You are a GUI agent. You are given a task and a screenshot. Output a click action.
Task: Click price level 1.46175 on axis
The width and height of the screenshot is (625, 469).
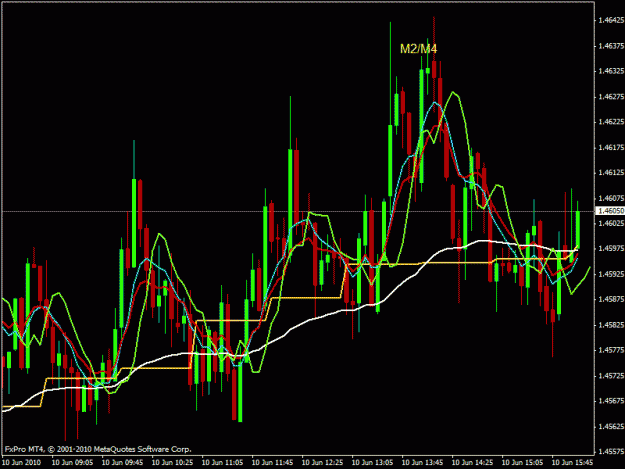click(611, 147)
